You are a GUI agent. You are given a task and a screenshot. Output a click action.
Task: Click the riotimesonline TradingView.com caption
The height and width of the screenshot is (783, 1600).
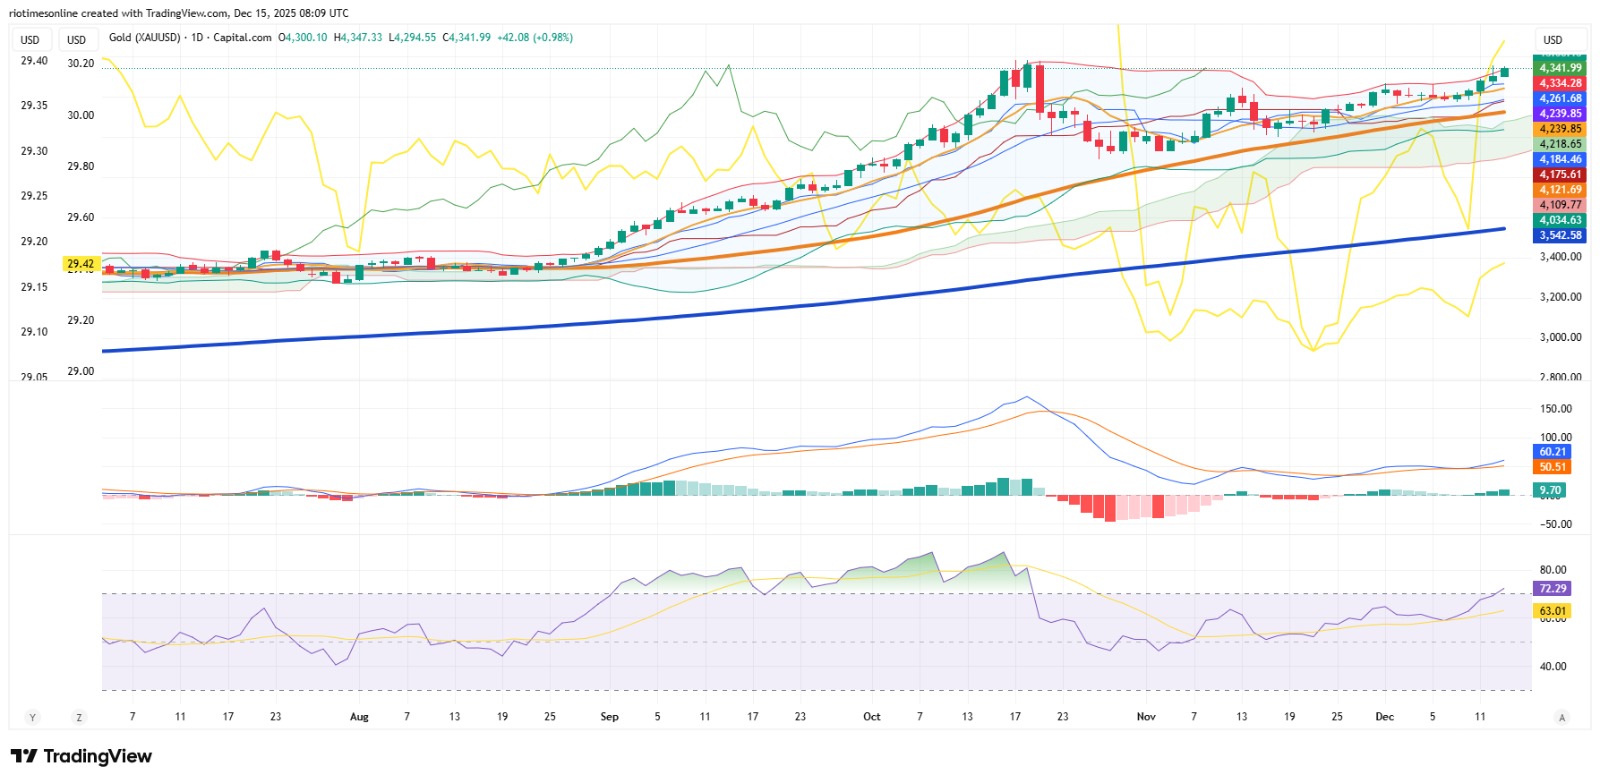(178, 13)
